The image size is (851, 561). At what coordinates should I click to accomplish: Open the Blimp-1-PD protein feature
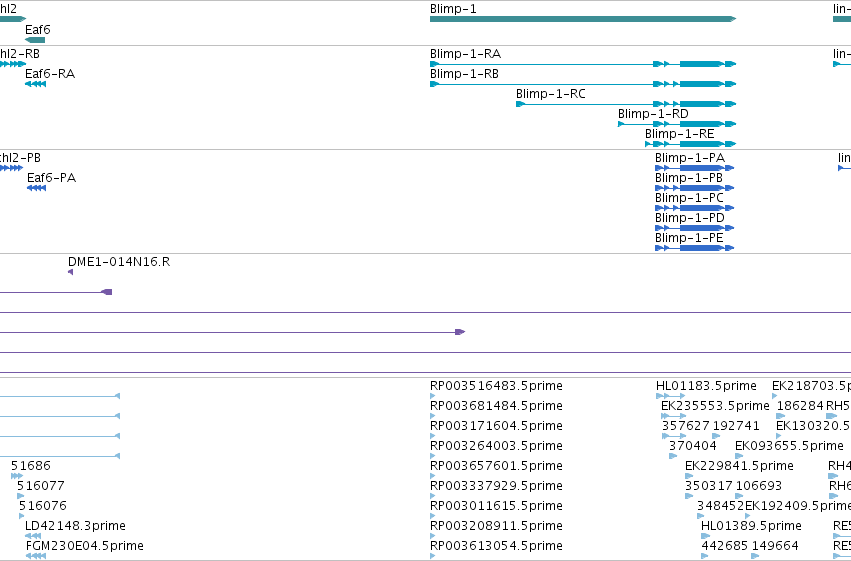[x=695, y=228]
